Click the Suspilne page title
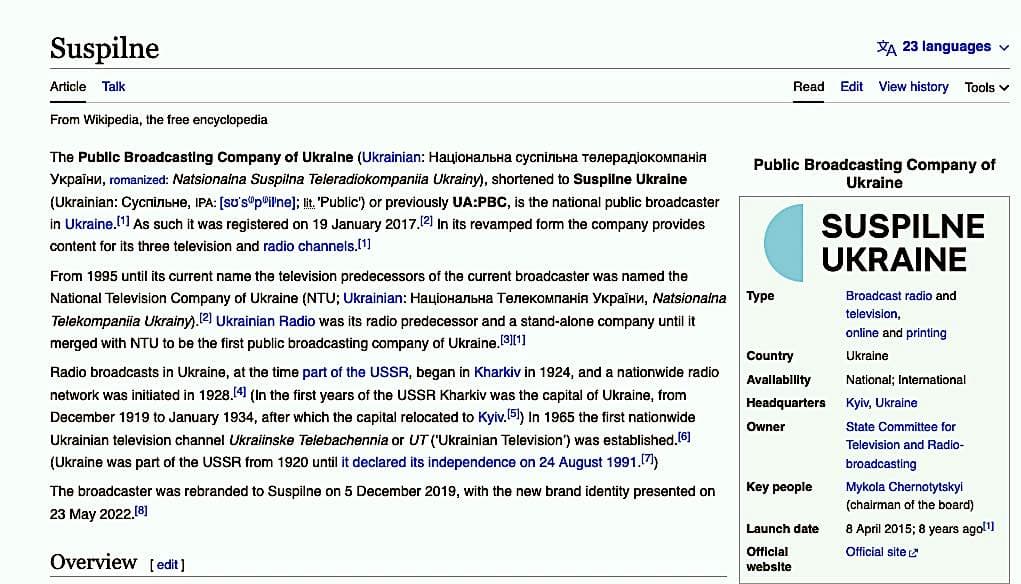The image size is (1021, 584). tap(104, 48)
